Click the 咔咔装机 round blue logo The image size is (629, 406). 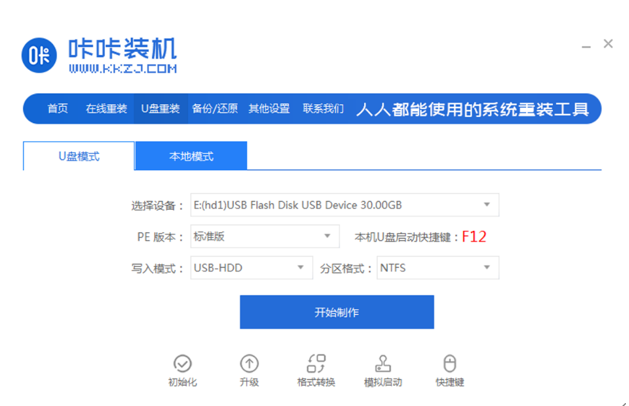[39, 55]
